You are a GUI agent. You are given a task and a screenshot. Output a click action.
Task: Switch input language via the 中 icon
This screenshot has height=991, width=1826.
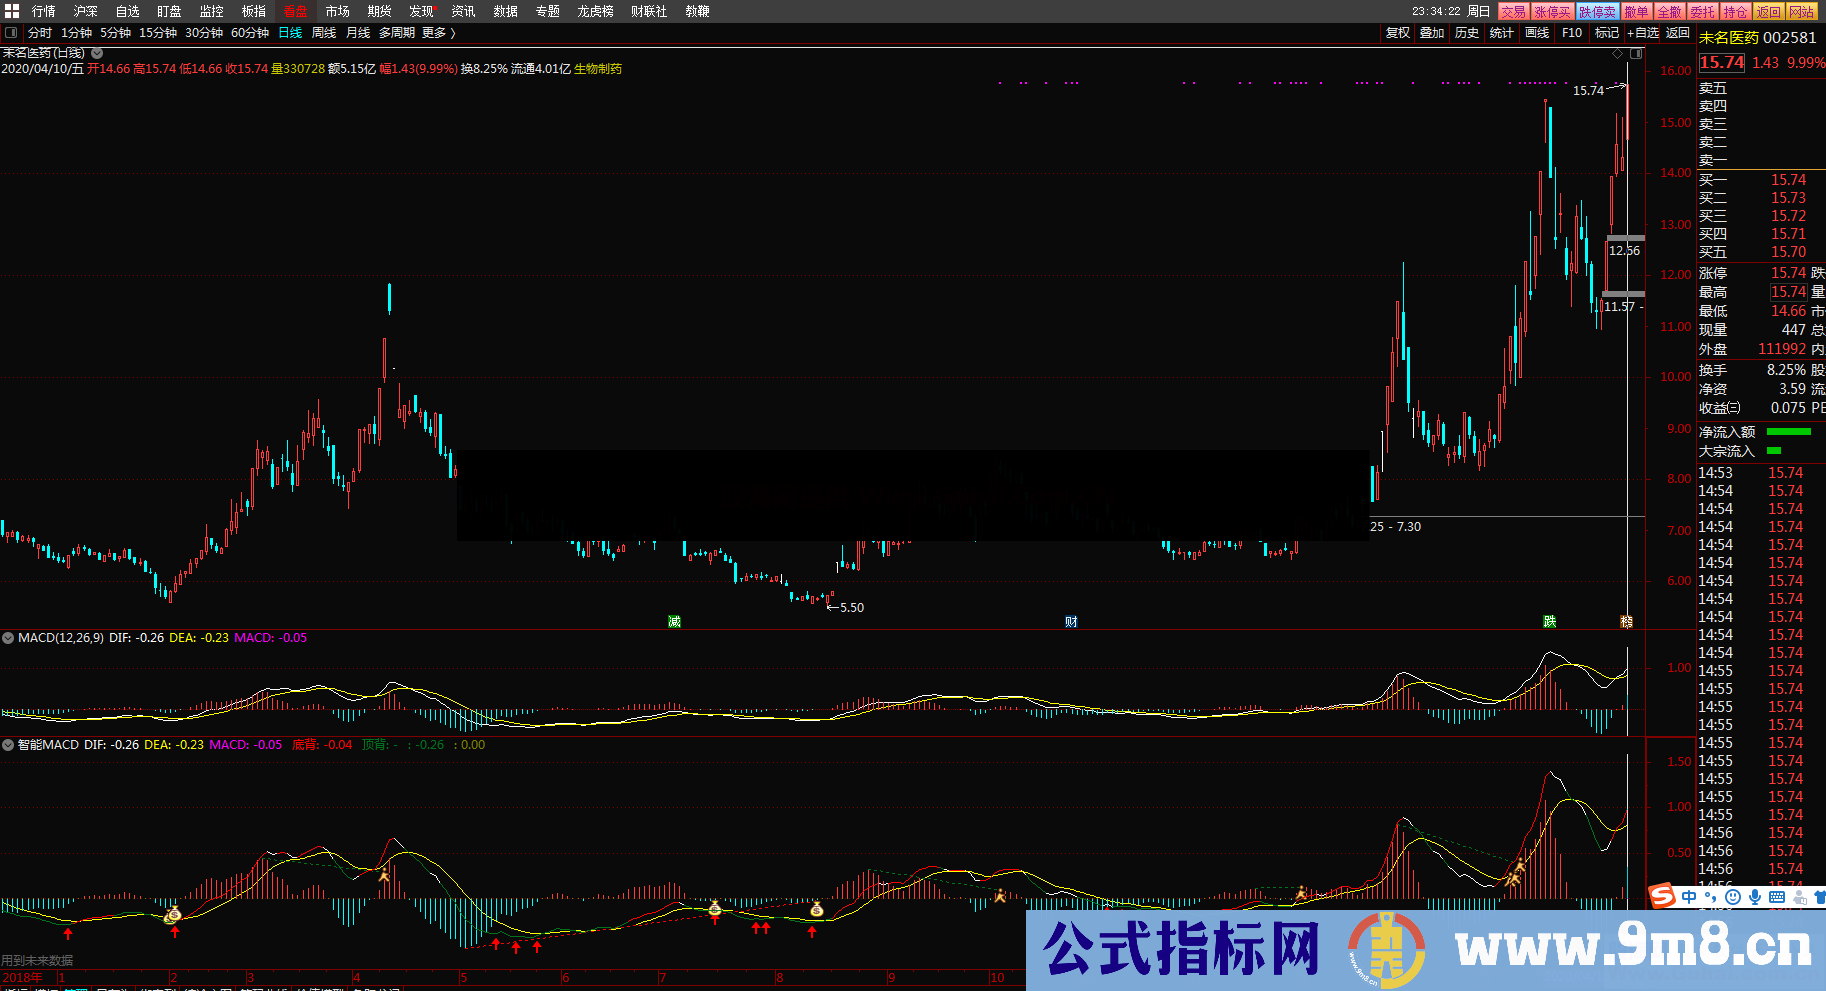pos(1690,897)
